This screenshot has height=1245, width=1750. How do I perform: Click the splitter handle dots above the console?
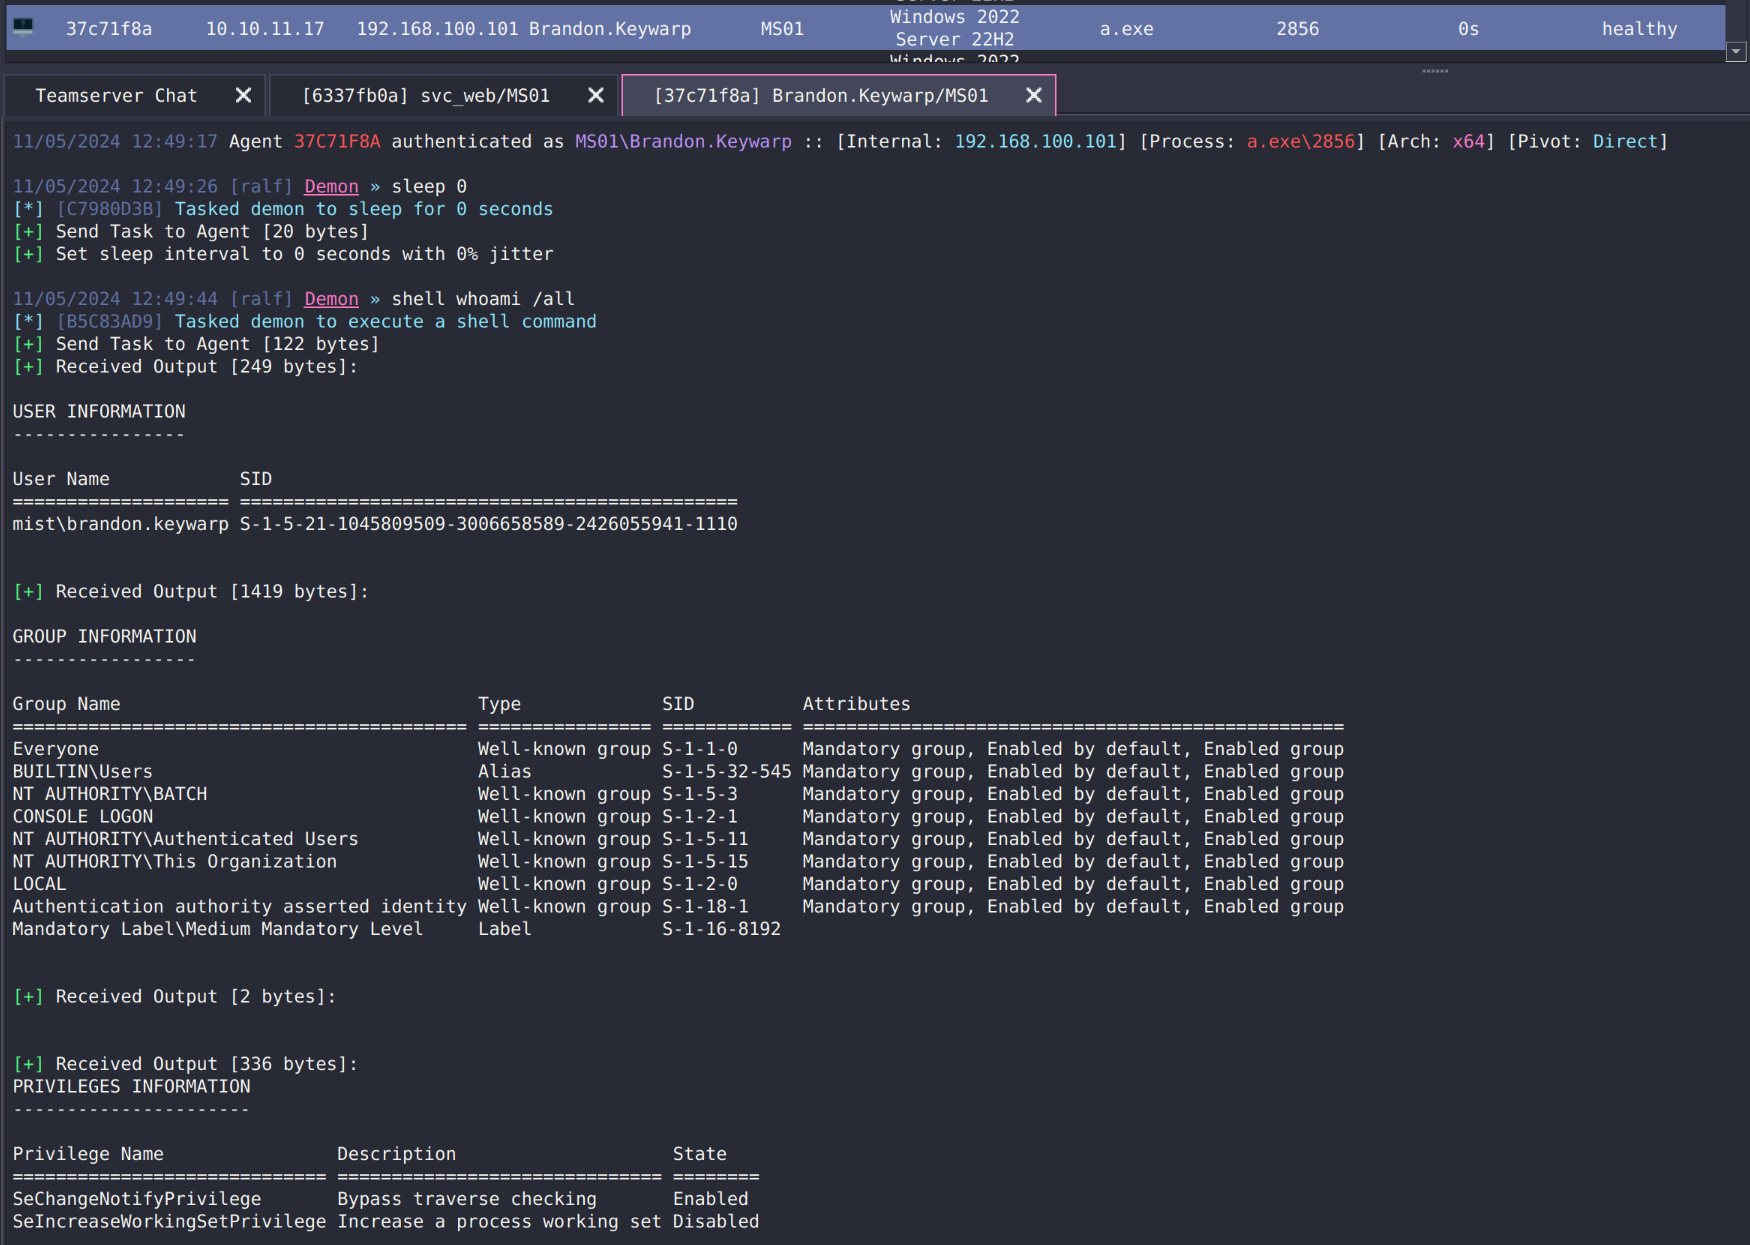(x=1435, y=71)
